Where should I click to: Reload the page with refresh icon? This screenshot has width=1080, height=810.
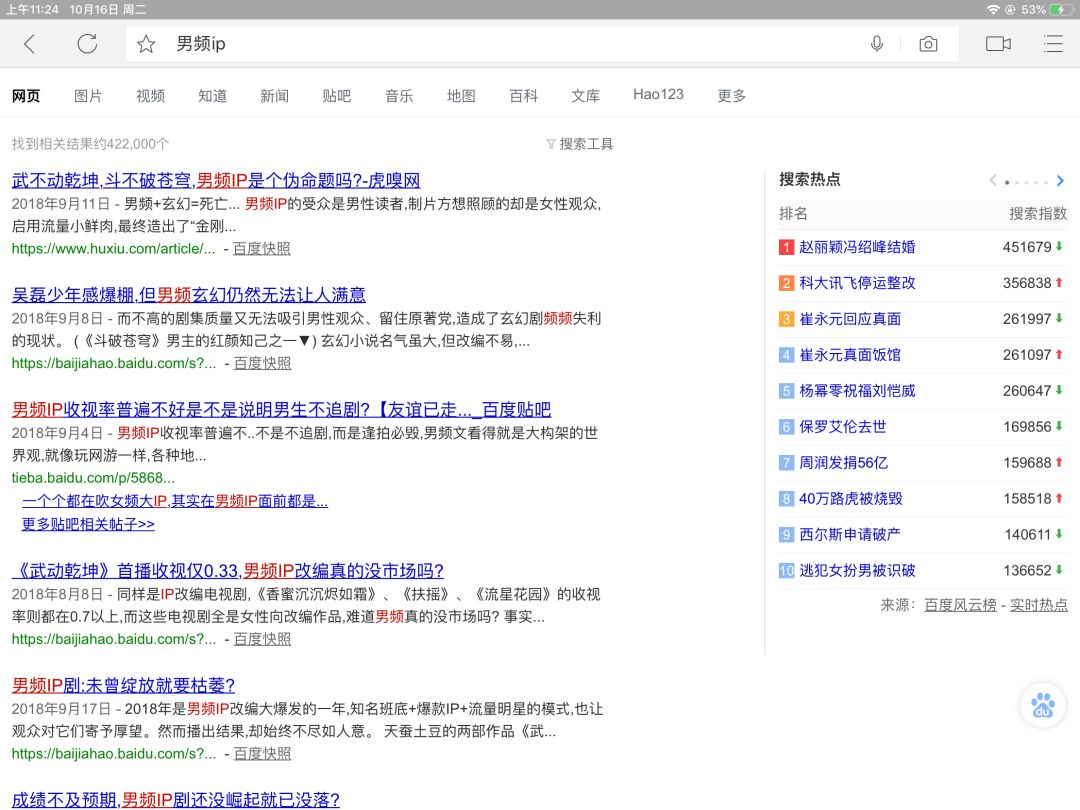87,44
